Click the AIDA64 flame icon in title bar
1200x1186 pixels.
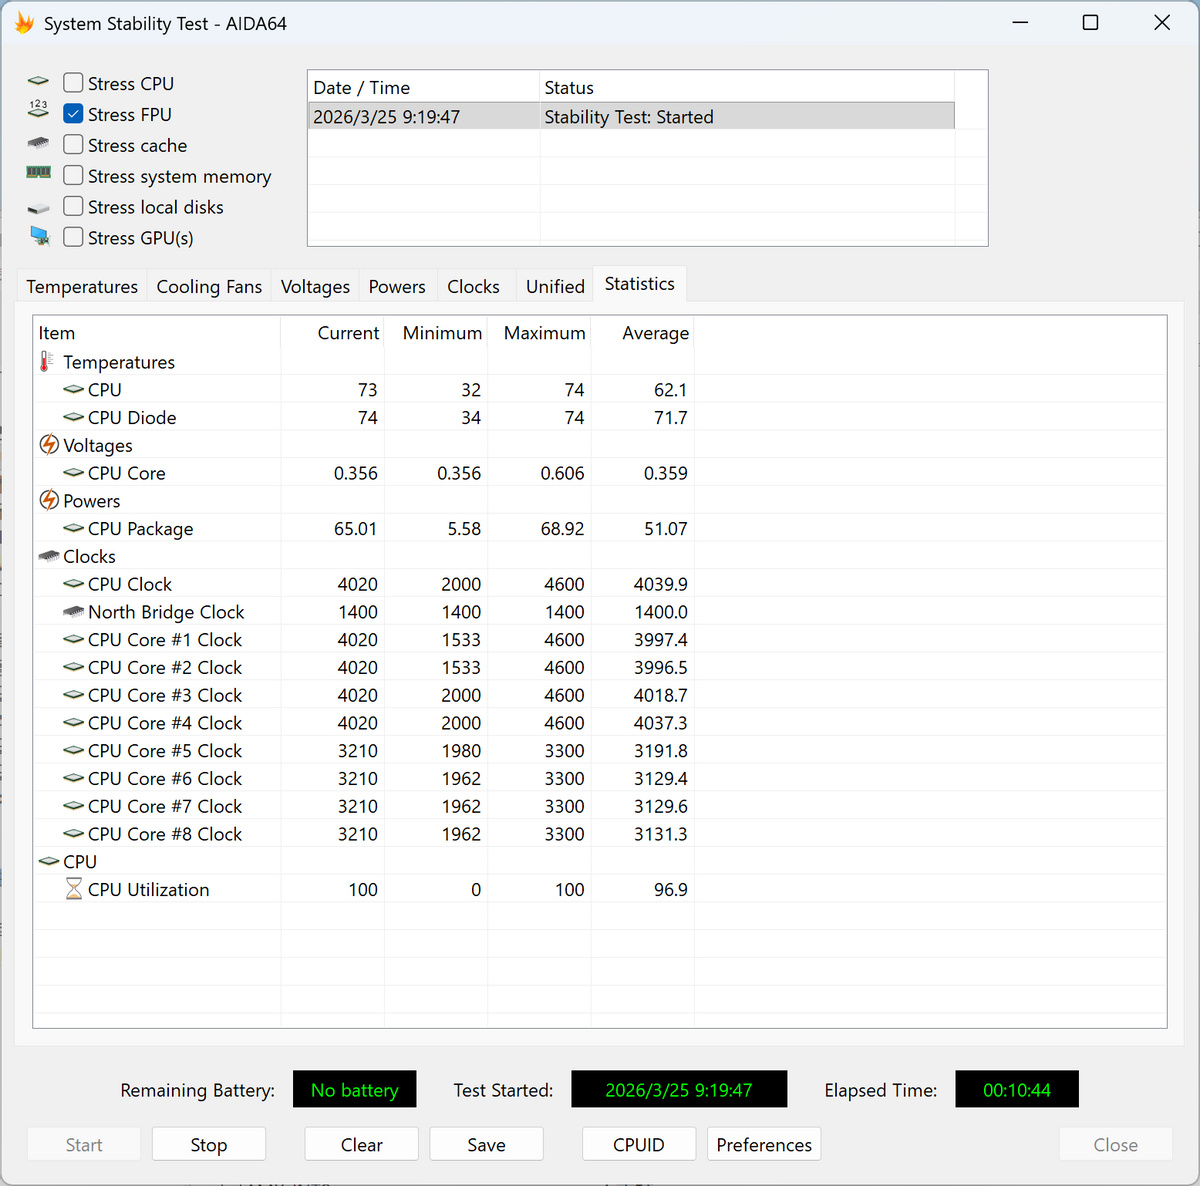pos(24,23)
